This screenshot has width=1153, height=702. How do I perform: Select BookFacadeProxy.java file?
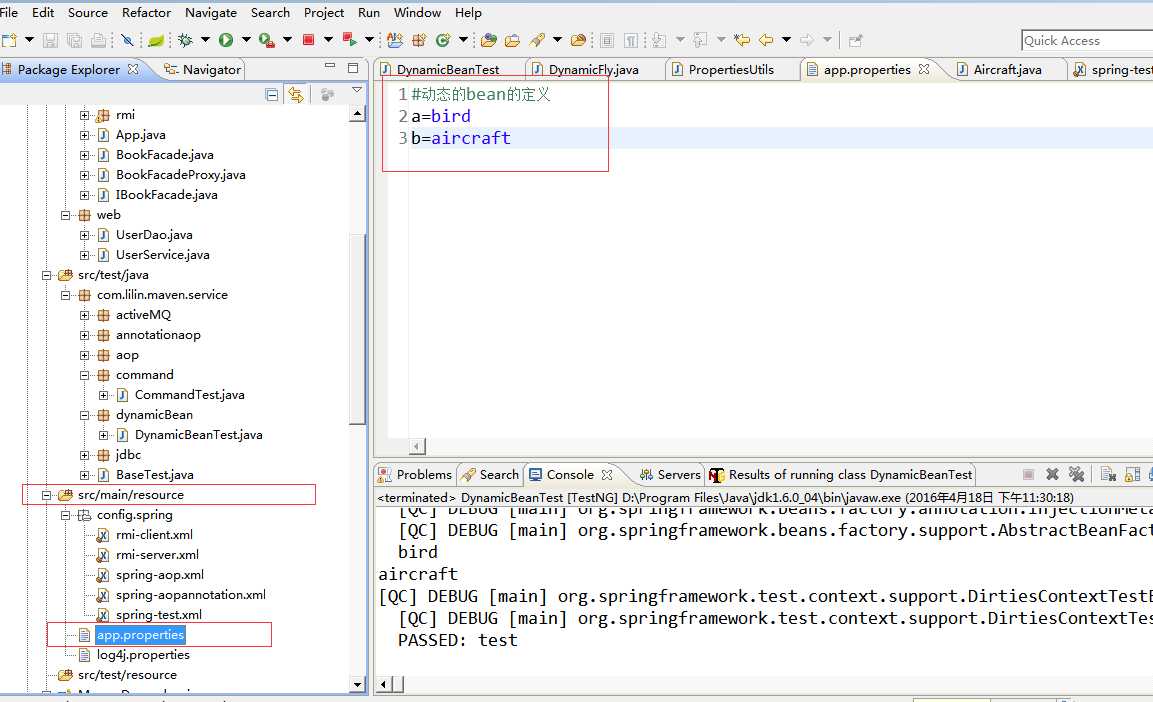180,174
